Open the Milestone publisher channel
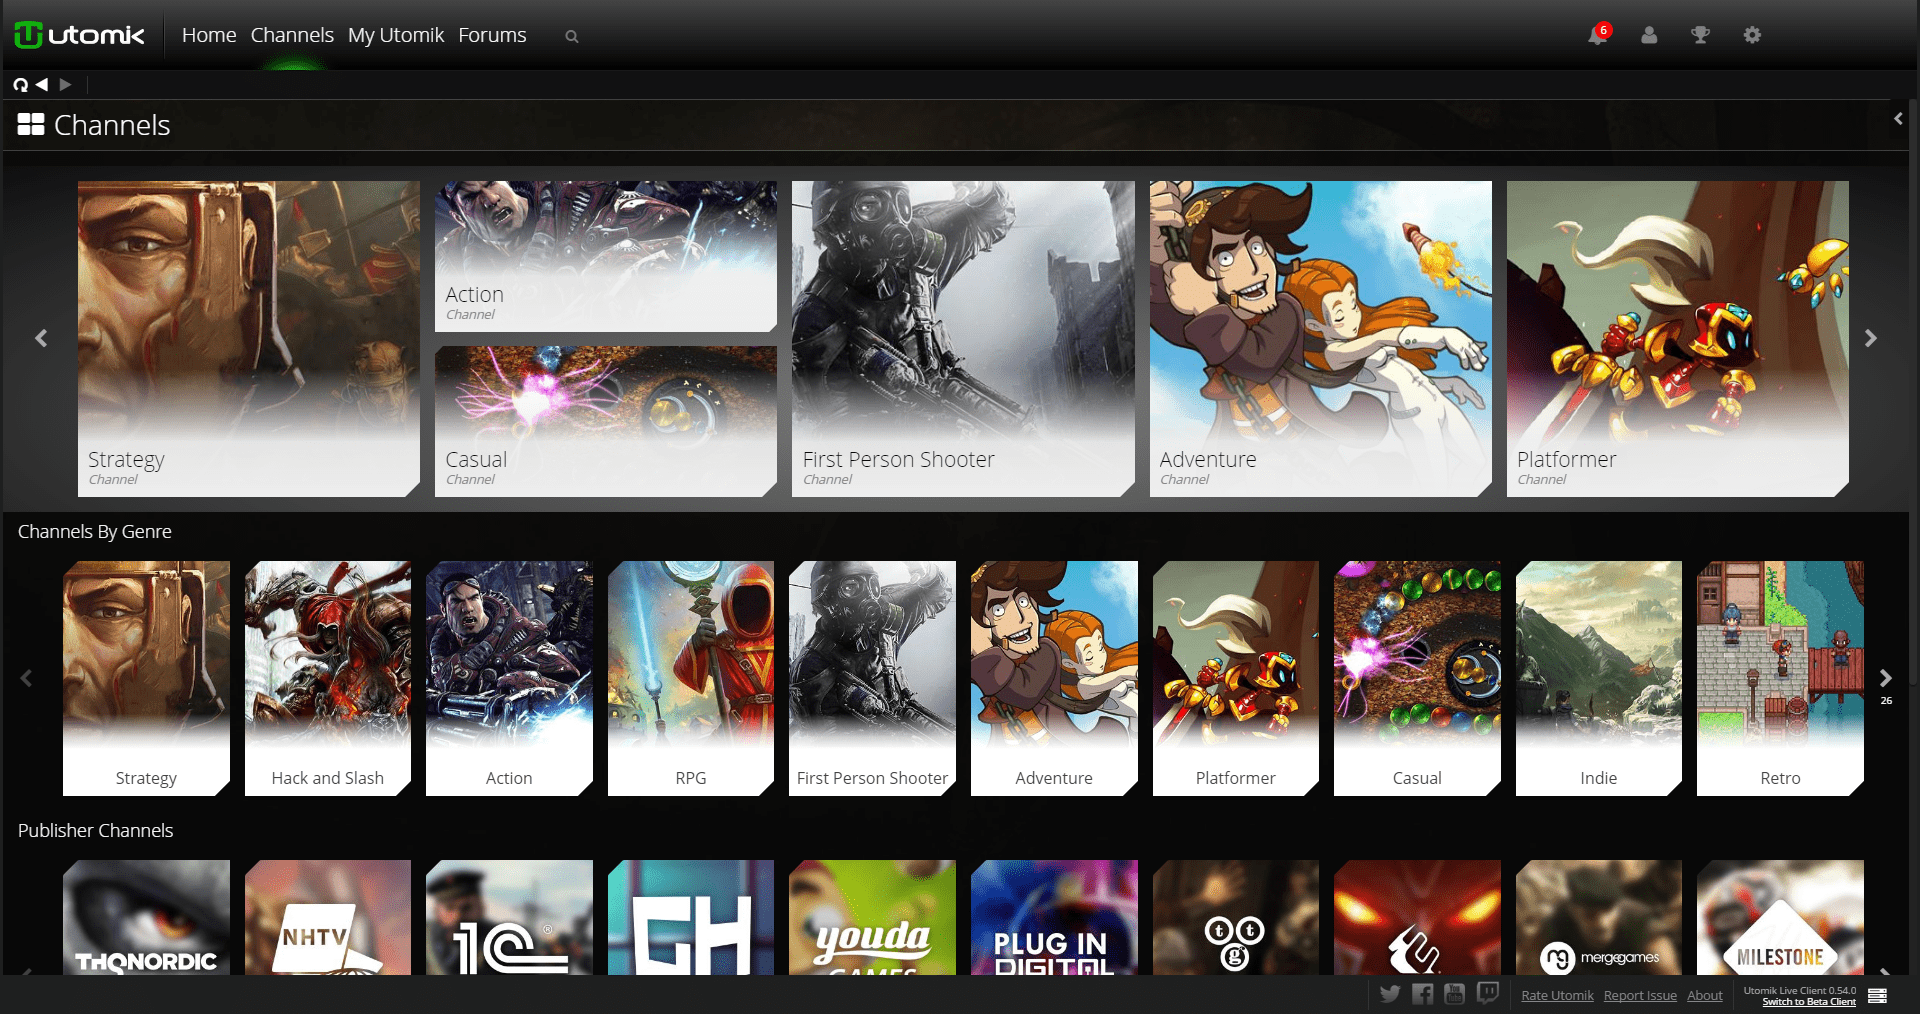This screenshot has height=1014, width=1920. [1780, 917]
